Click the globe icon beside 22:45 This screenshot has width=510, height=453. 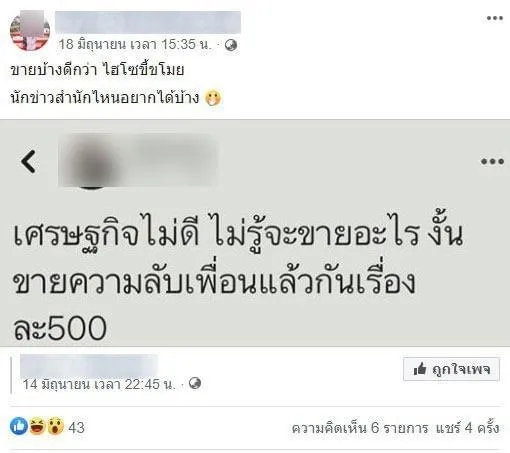click(195, 383)
